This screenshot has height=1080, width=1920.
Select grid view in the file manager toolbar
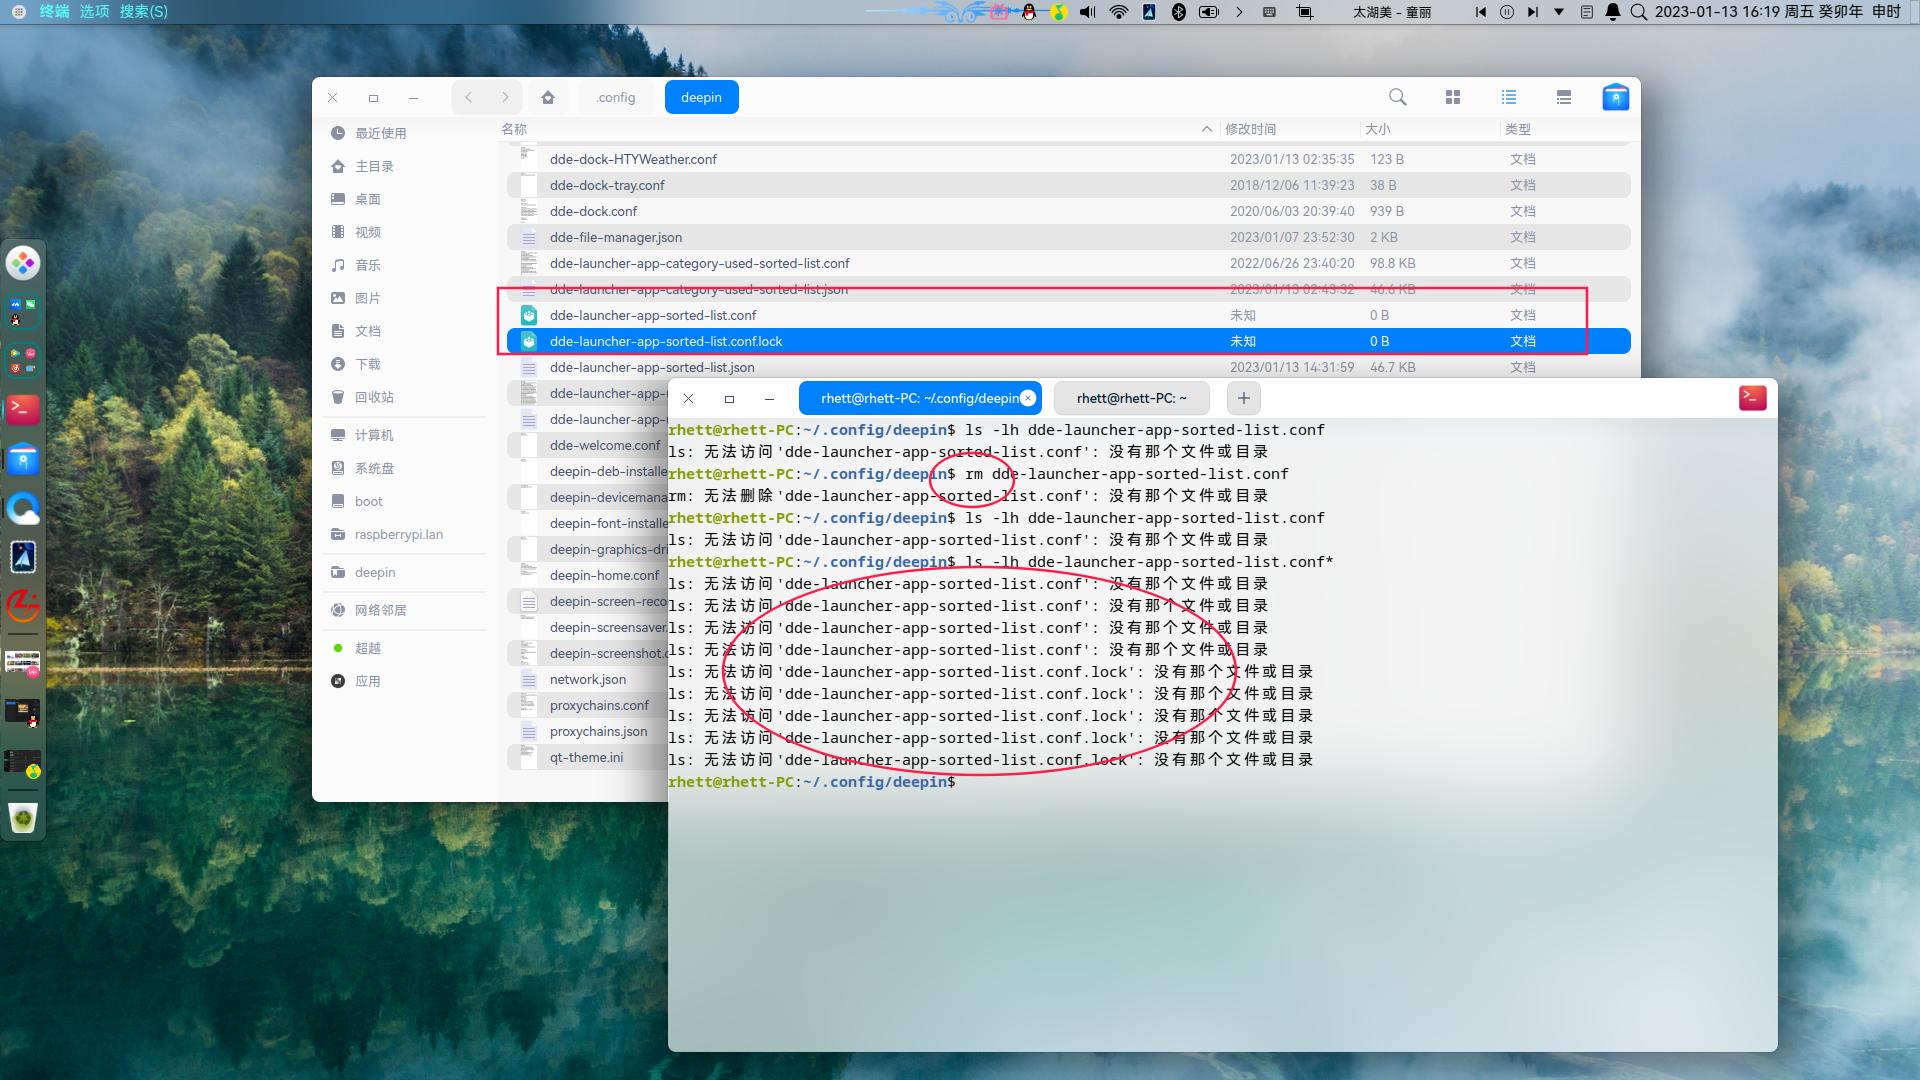click(1453, 97)
